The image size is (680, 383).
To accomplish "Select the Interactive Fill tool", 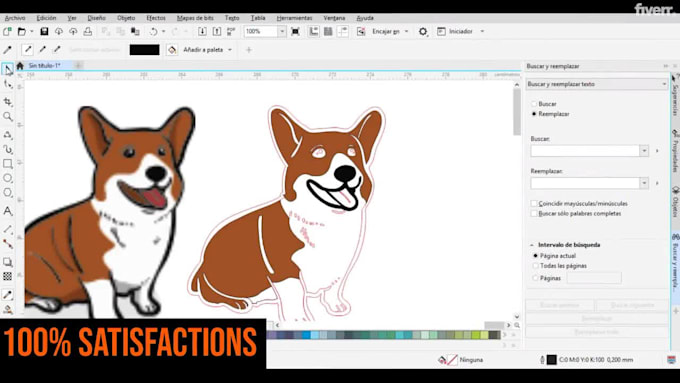I will 7,309.
